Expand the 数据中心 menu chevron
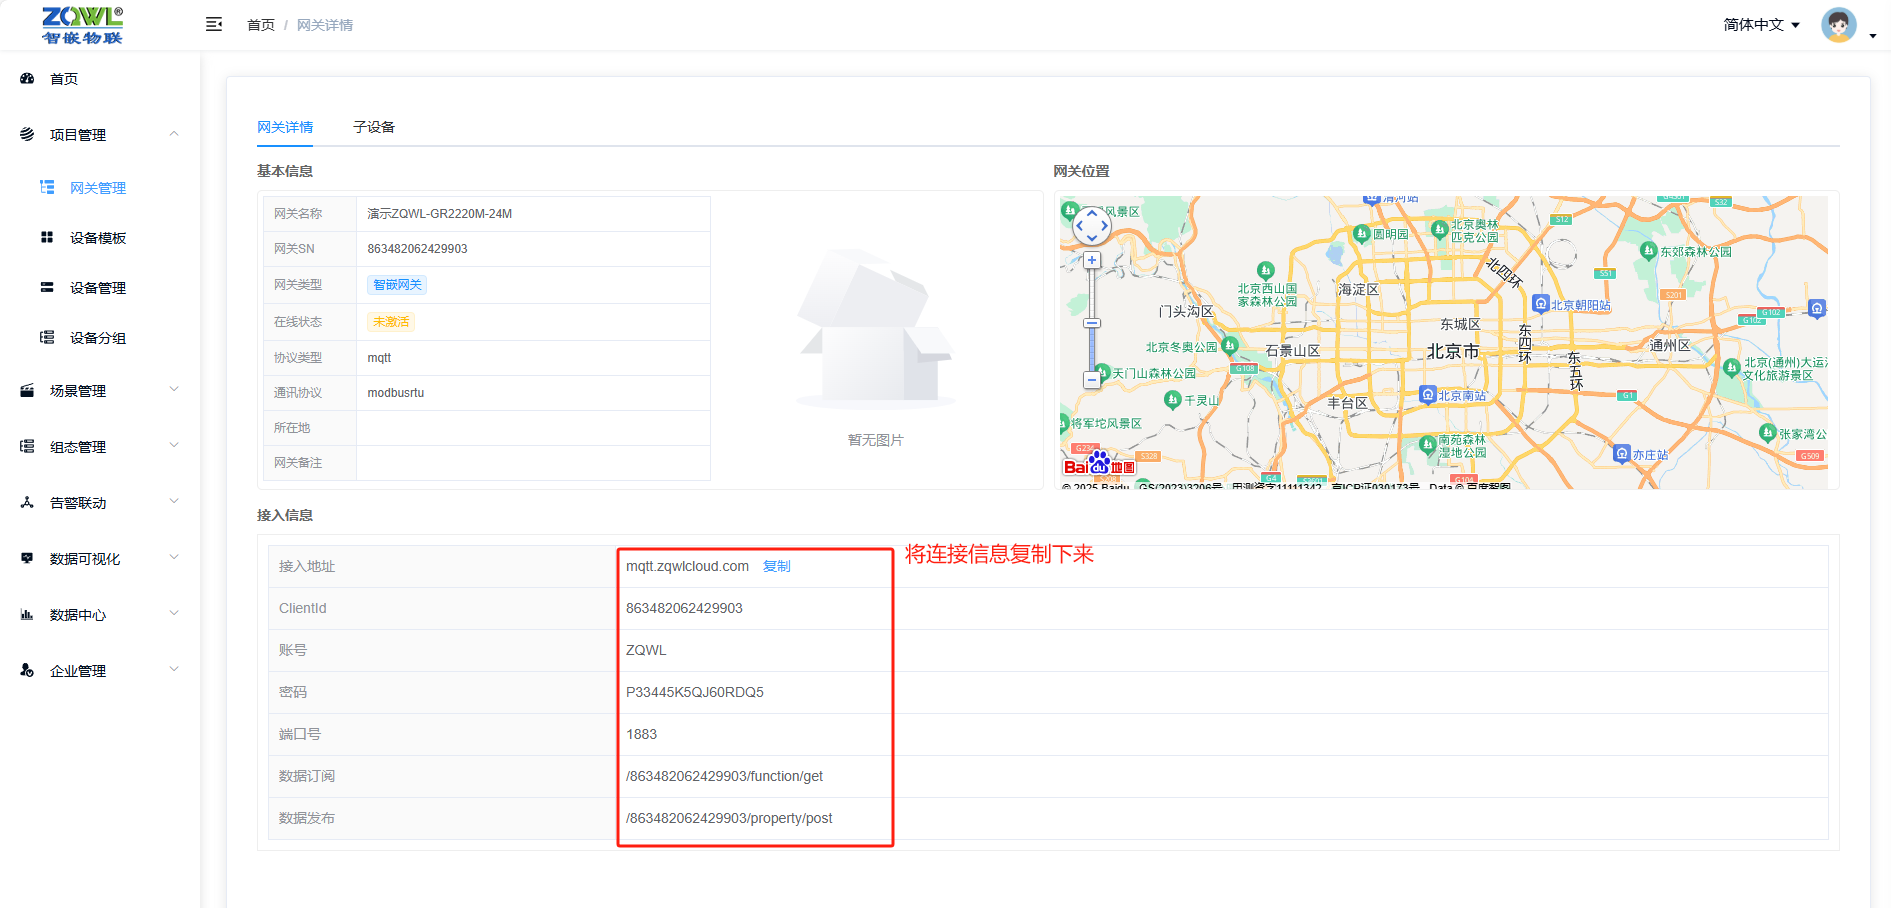The image size is (1891, 908). [174, 614]
